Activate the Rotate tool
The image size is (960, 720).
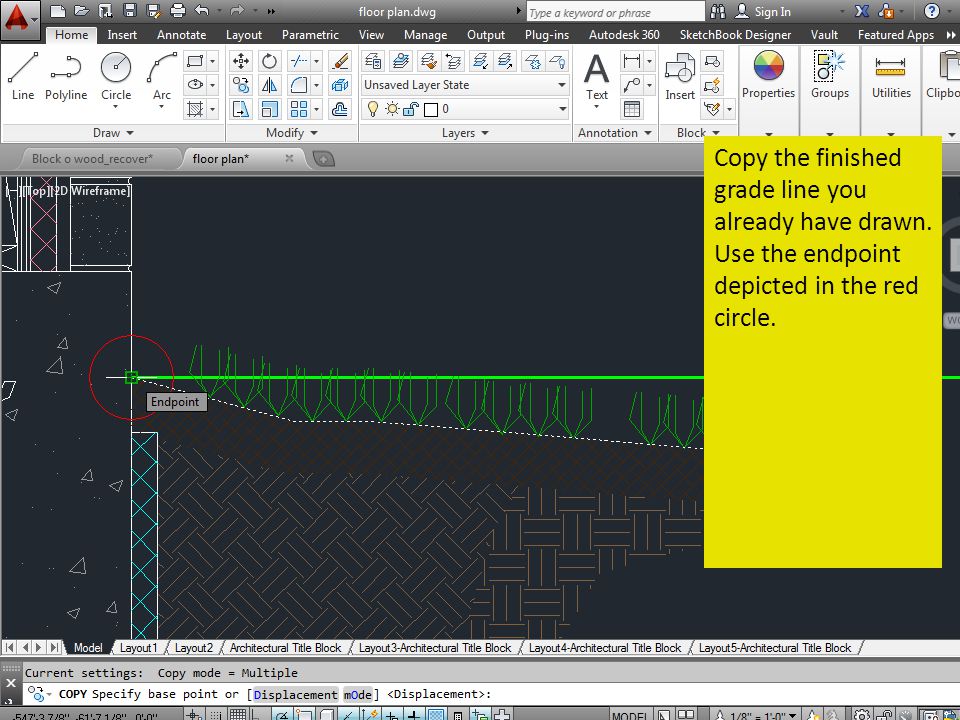click(269, 61)
